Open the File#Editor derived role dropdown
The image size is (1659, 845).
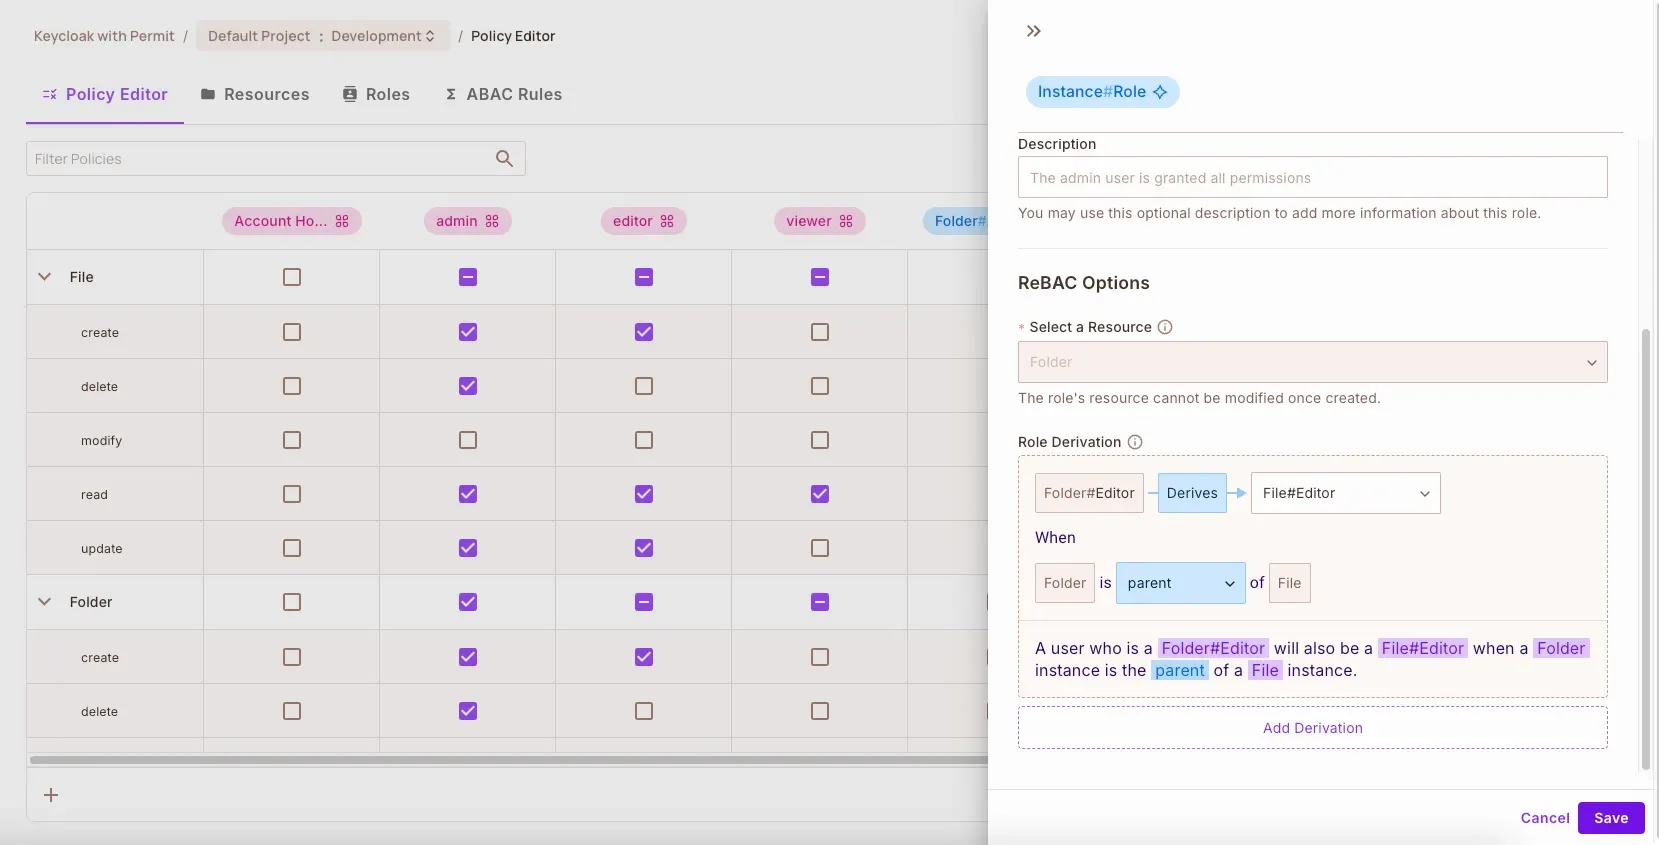tap(1345, 493)
